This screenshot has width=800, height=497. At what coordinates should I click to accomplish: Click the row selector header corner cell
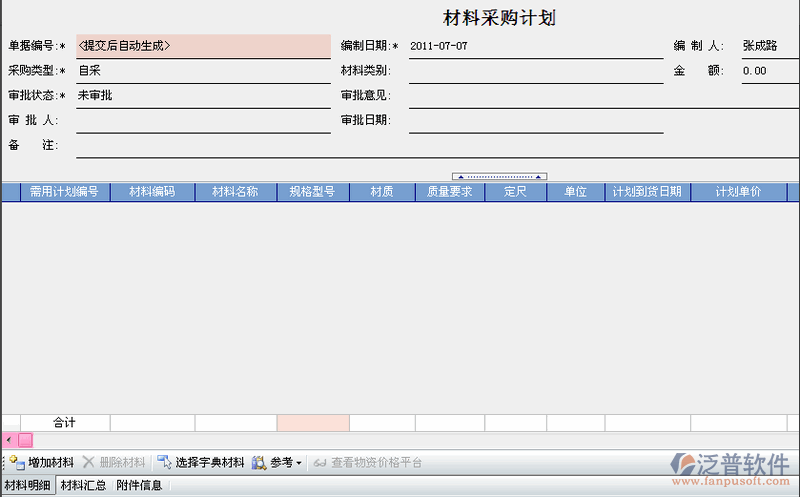[11, 192]
